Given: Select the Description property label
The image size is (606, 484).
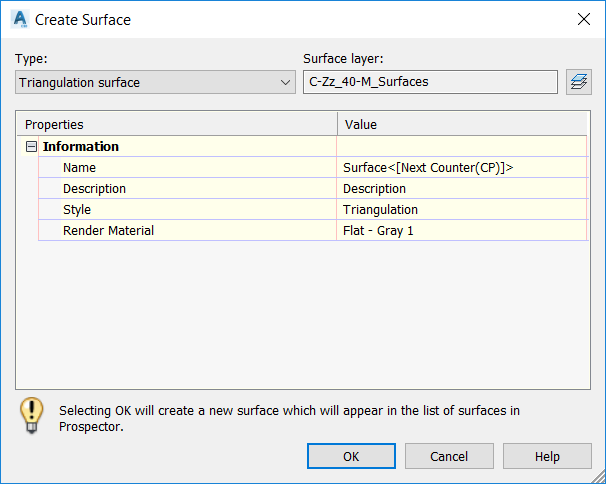Looking at the screenshot, I should click(94, 189).
